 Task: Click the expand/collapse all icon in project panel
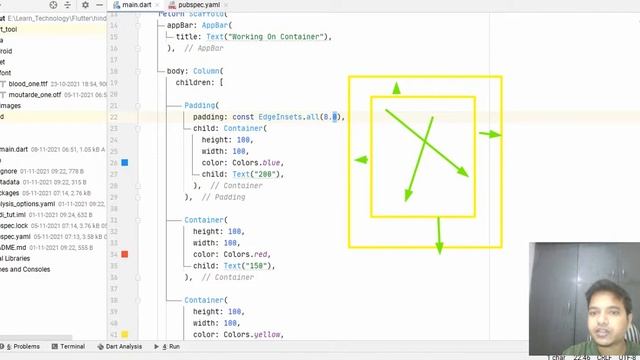(x=68, y=5)
